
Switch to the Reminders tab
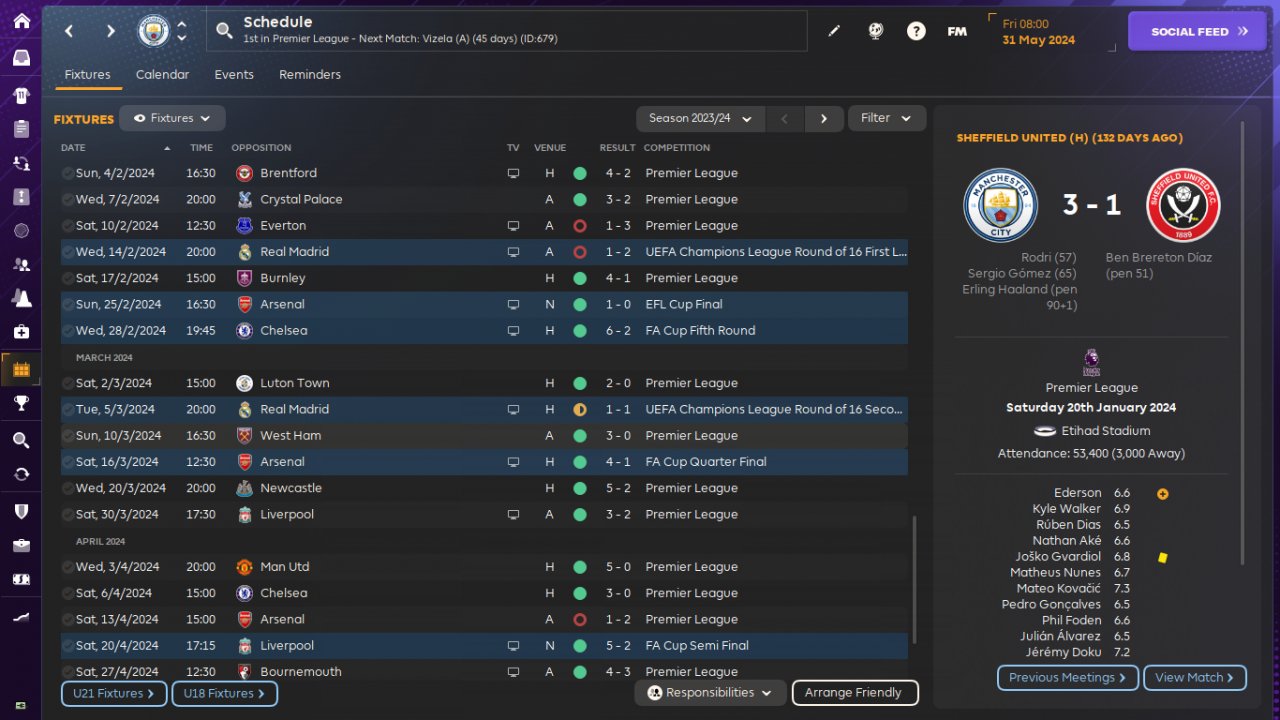(310, 75)
